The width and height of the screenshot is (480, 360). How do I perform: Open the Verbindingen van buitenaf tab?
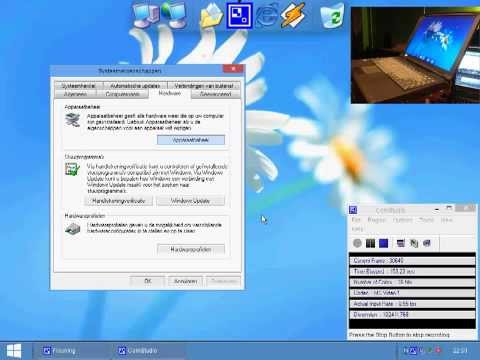[x=204, y=86]
